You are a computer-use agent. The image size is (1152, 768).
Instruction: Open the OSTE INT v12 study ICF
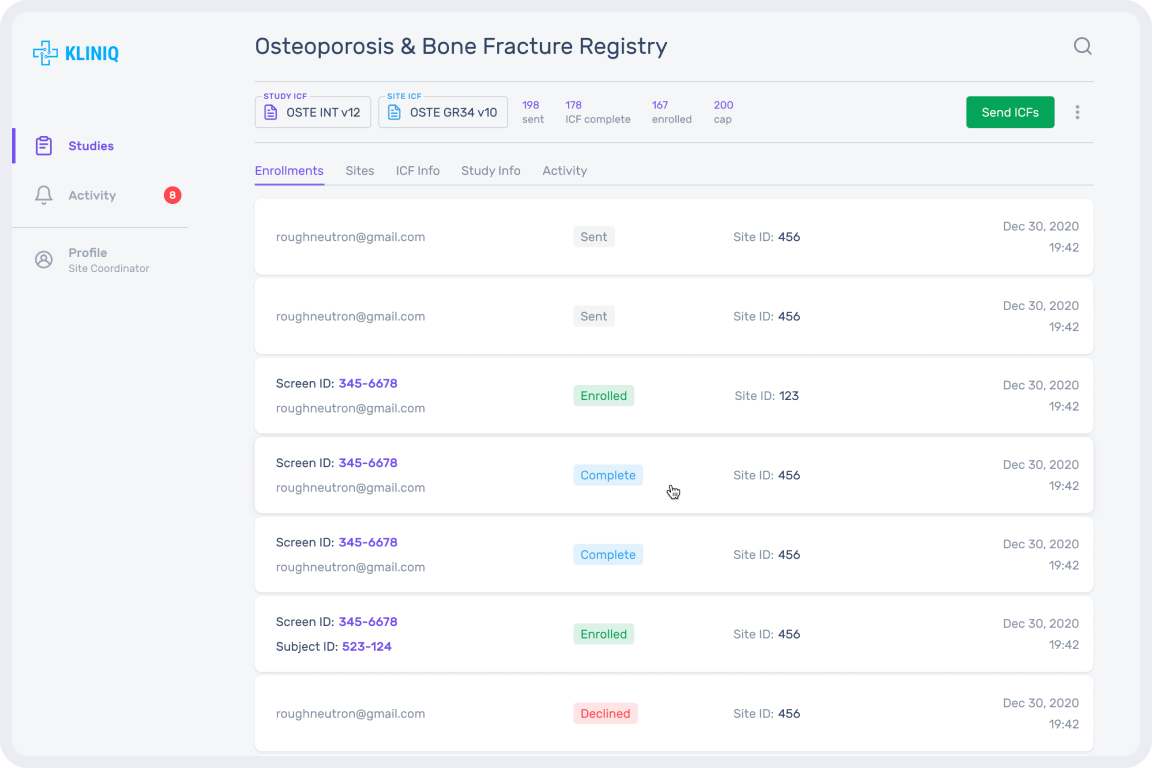(322, 113)
